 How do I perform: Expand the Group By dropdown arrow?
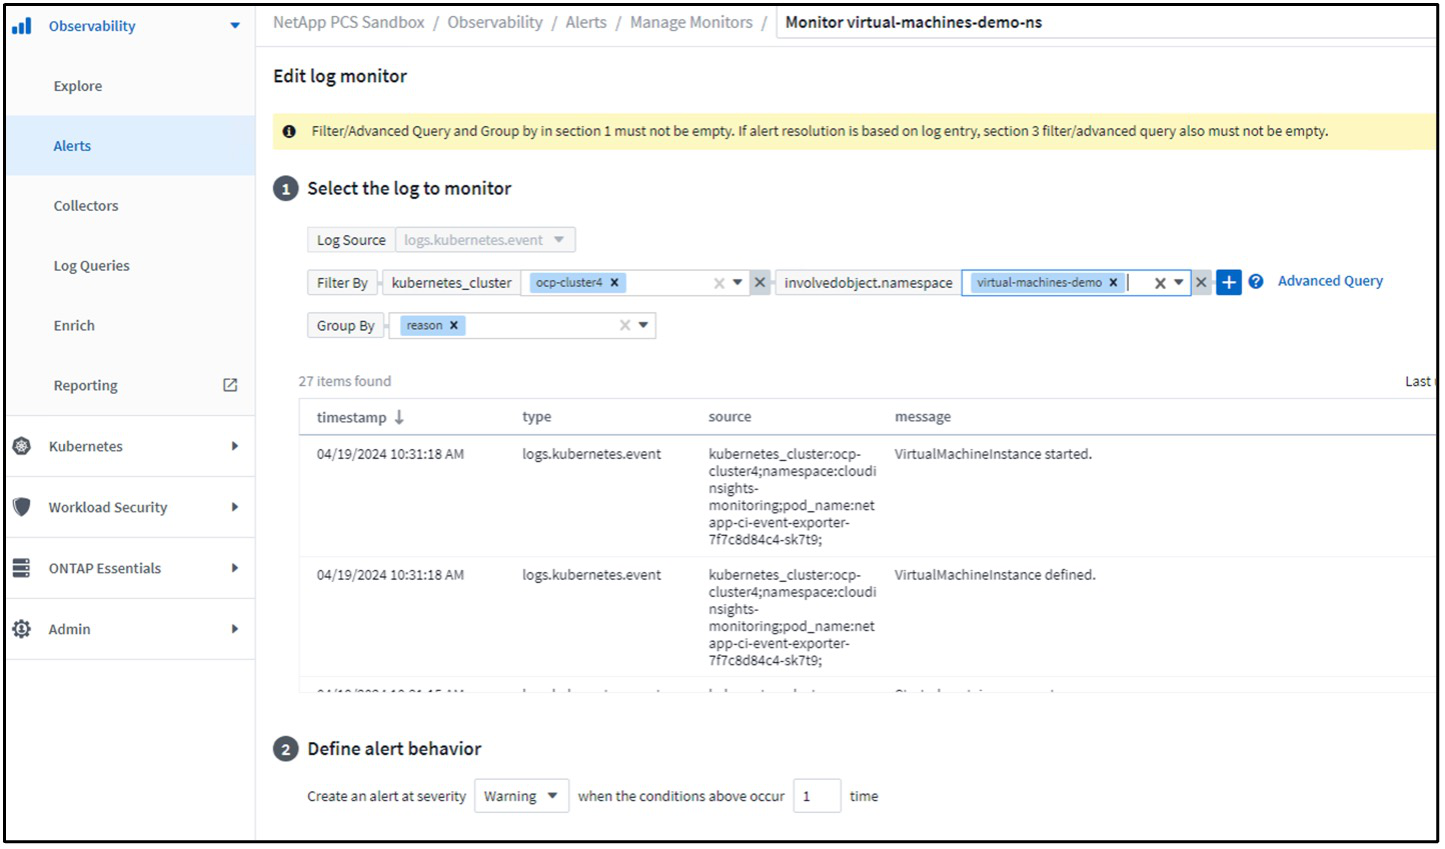click(x=643, y=325)
